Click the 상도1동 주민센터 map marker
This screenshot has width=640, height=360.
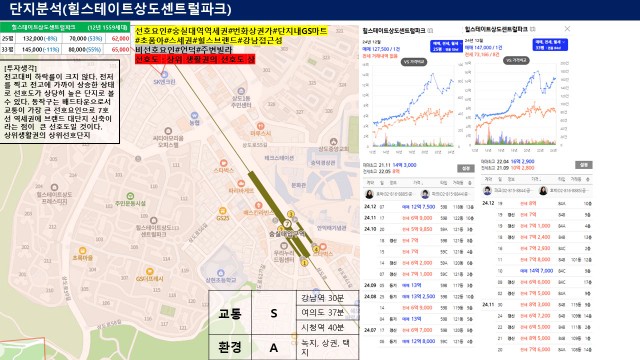pos(241,91)
